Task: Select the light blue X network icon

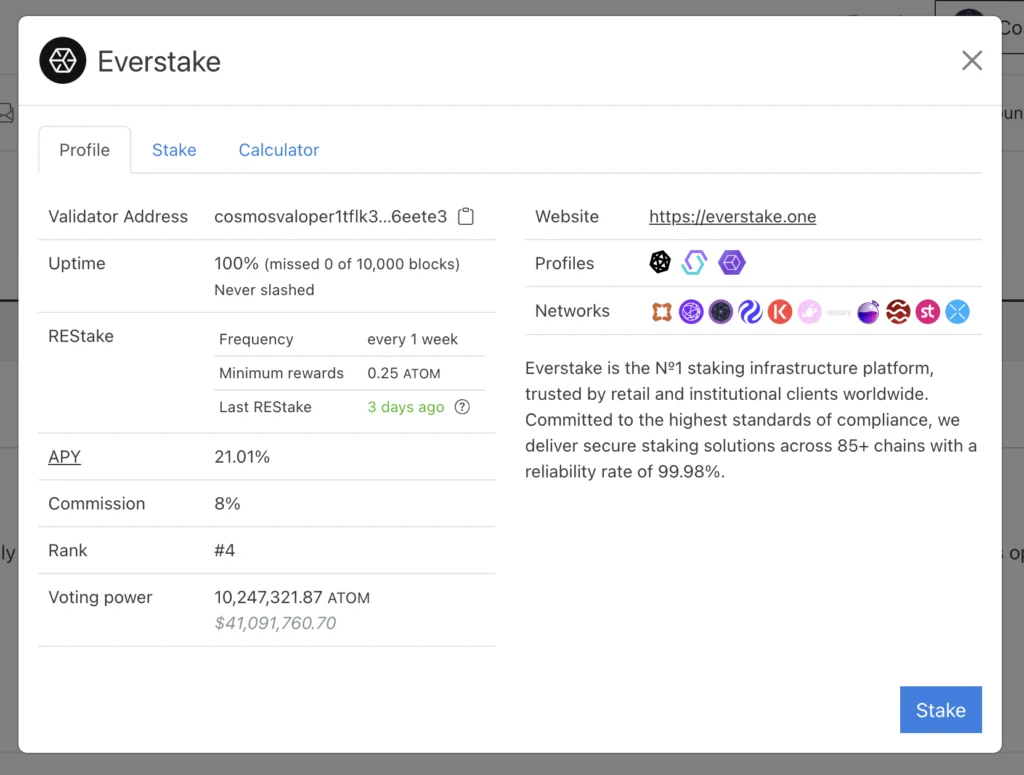Action: click(x=958, y=312)
